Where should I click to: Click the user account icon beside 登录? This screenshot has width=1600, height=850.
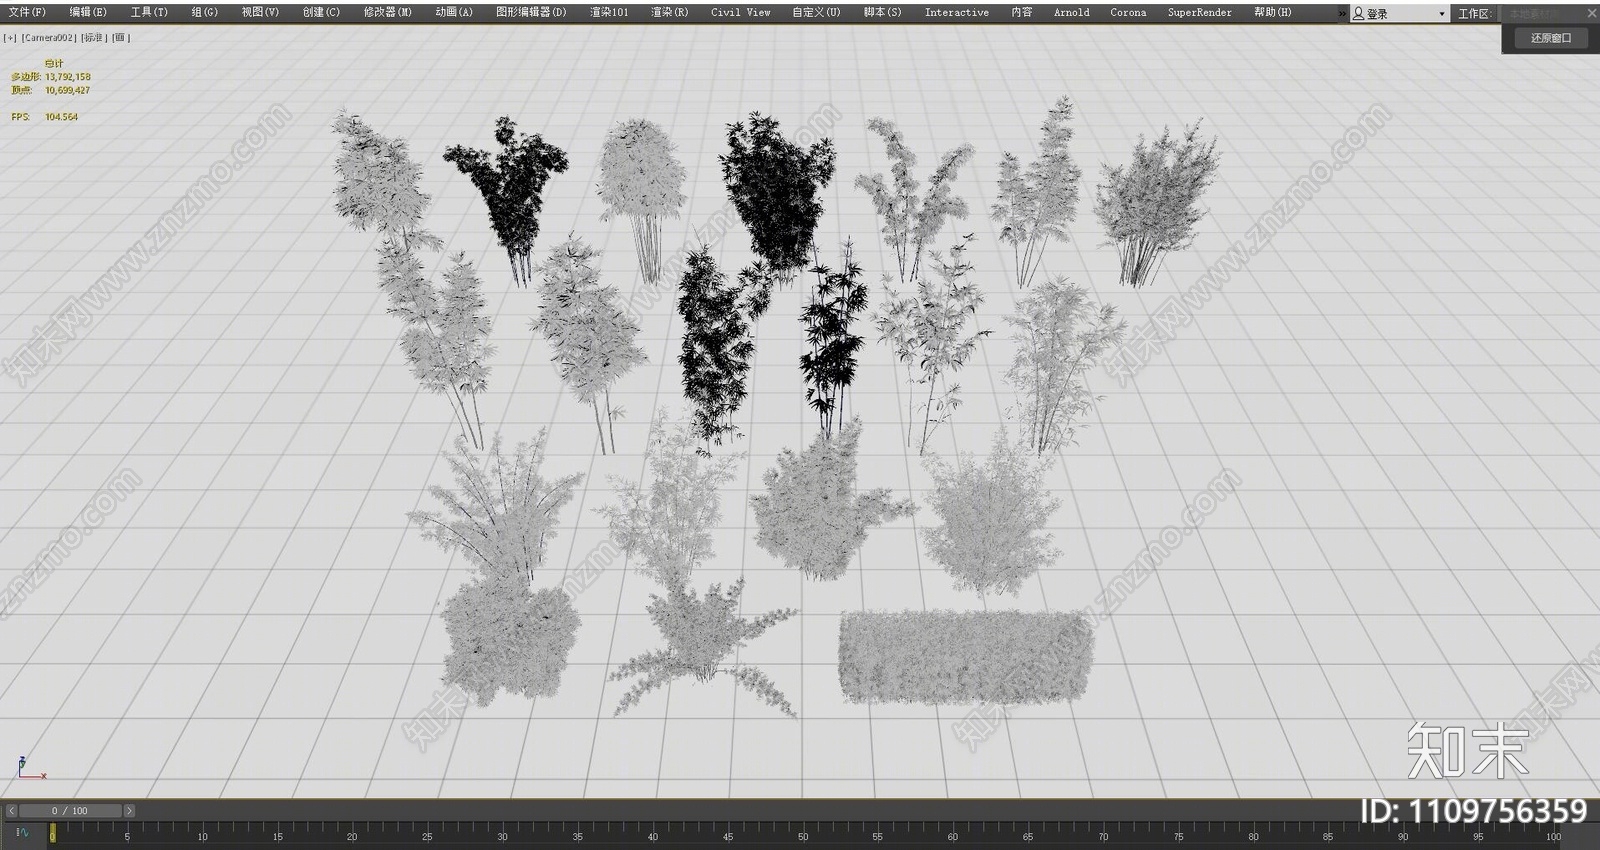(1358, 14)
